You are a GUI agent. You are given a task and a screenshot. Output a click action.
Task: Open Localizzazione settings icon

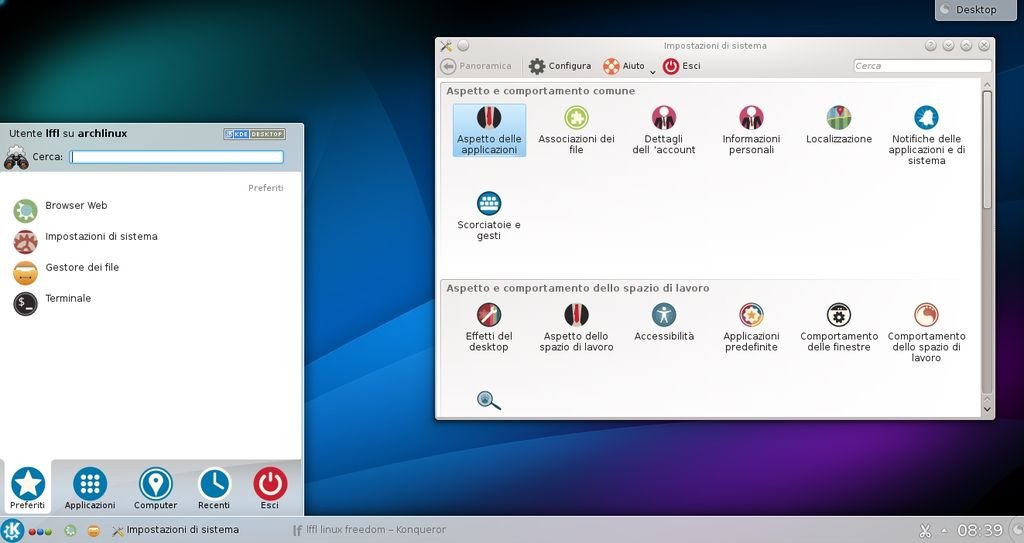pyautogui.click(x=839, y=126)
